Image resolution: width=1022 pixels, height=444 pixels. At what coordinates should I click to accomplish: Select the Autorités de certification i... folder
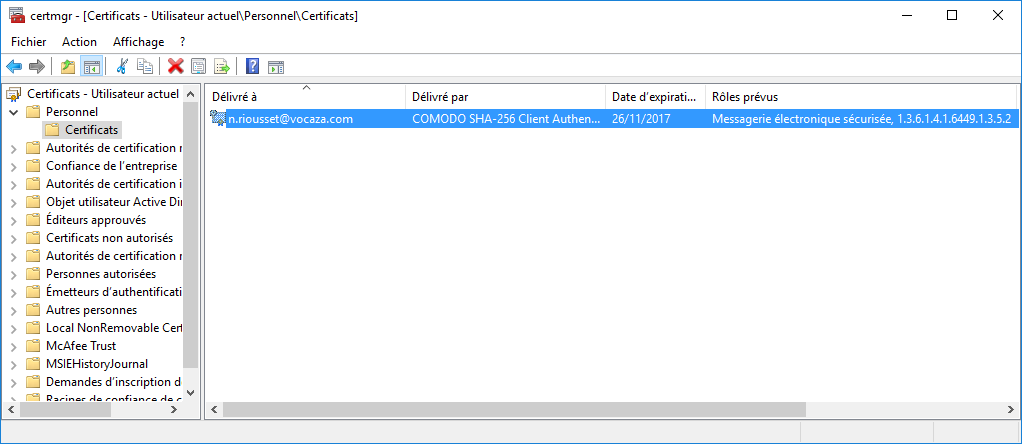click(x=113, y=184)
